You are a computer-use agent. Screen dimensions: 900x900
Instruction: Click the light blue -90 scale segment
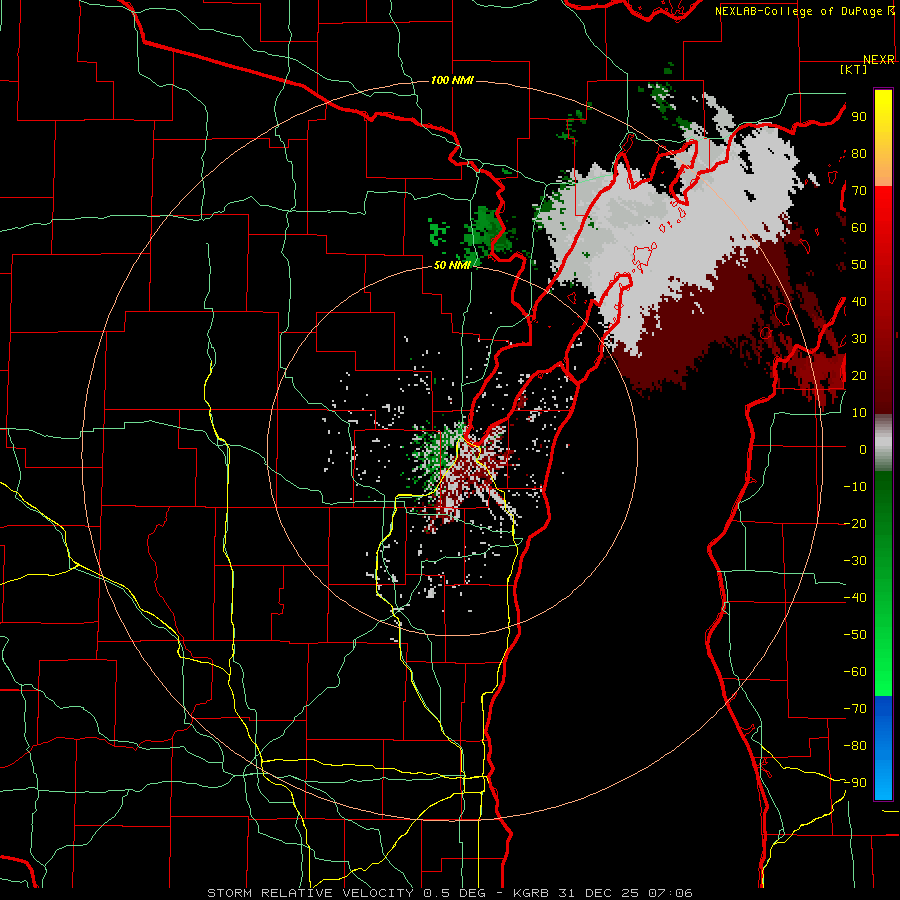click(883, 783)
